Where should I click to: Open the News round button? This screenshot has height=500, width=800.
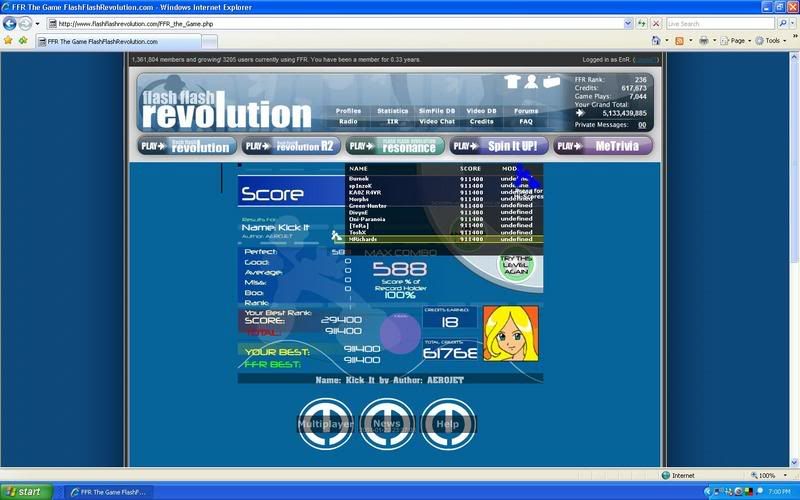(387, 423)
